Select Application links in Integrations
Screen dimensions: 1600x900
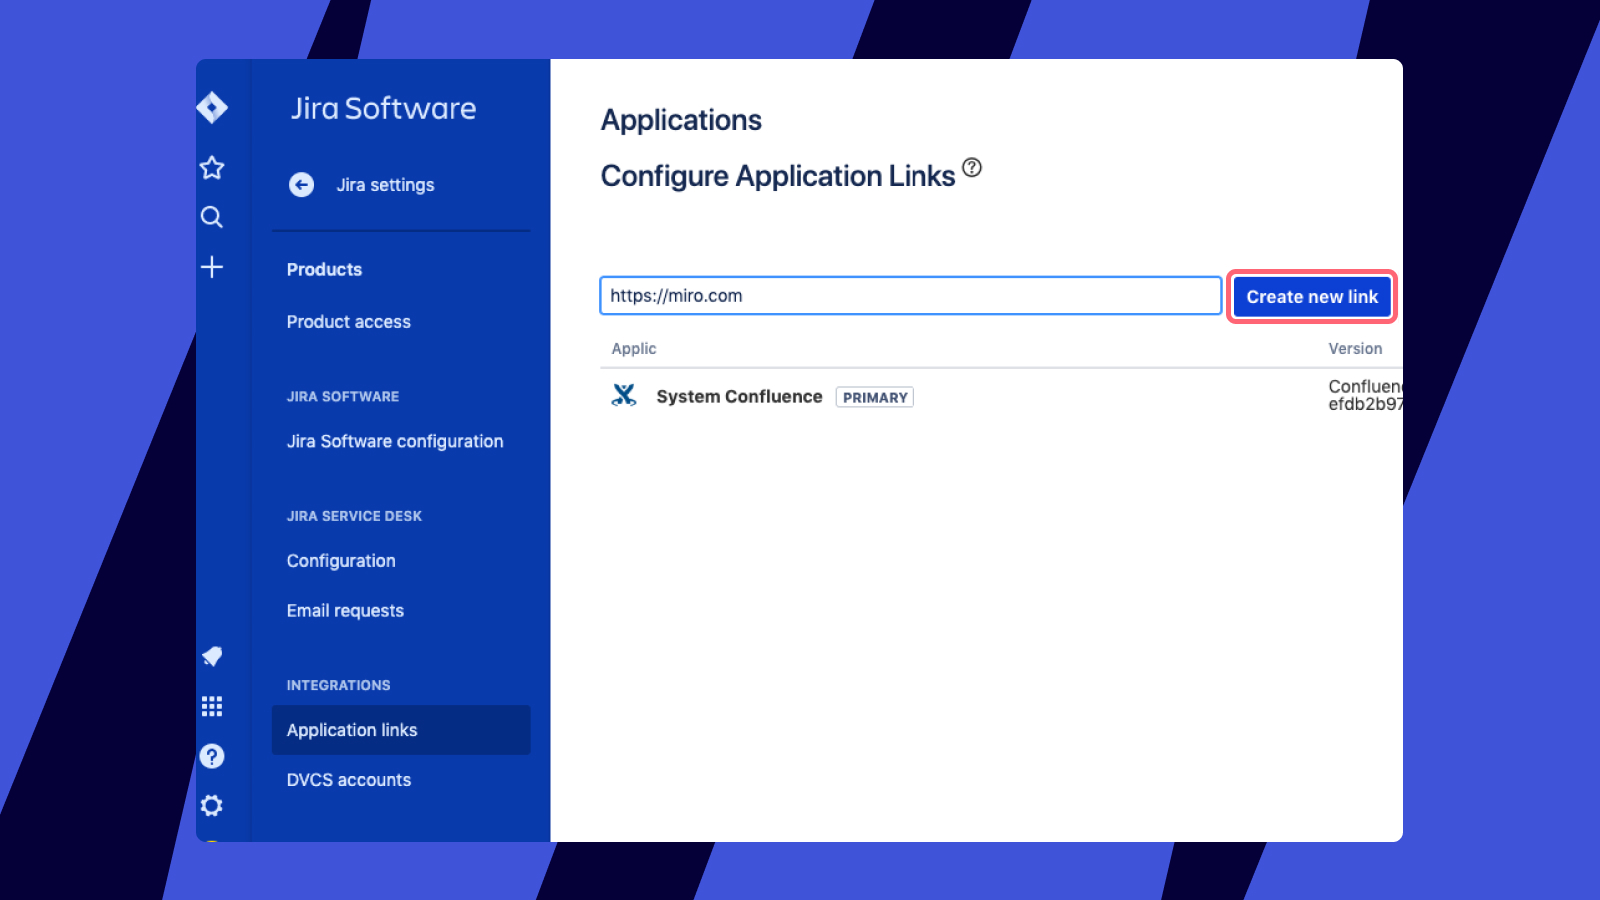[x=352, y=730]
